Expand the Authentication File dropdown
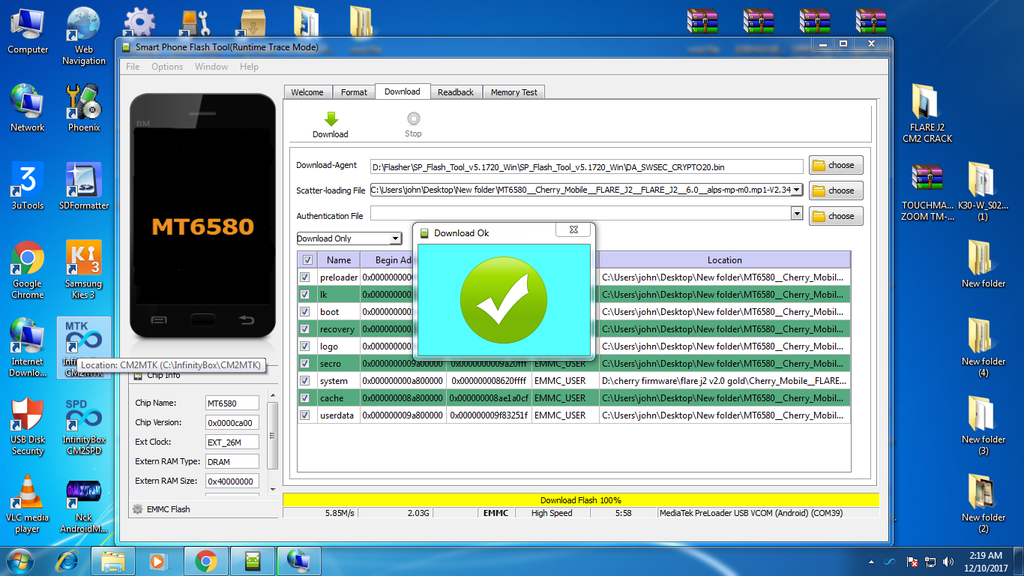1024x576 pixels. click(x=797, y=214)
